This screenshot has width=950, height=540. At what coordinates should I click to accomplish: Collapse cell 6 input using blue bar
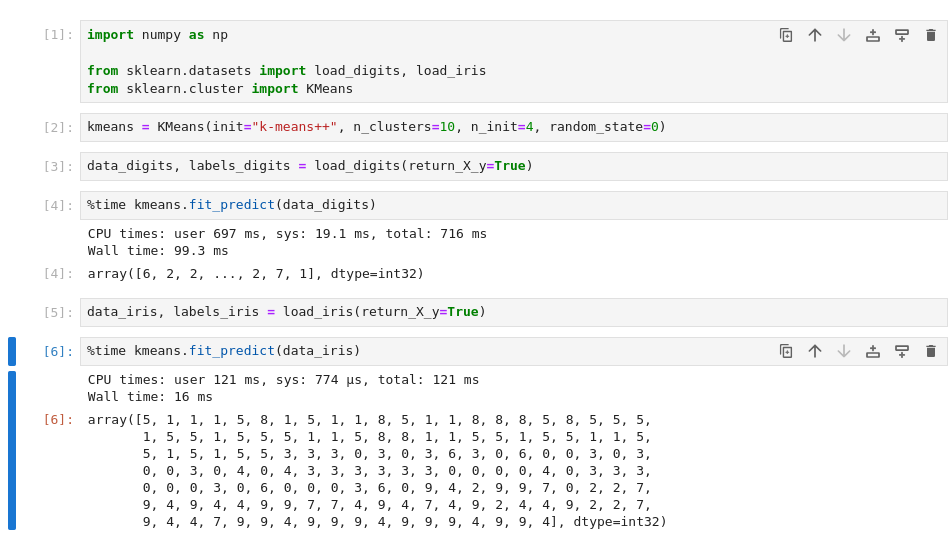point(12,351)
